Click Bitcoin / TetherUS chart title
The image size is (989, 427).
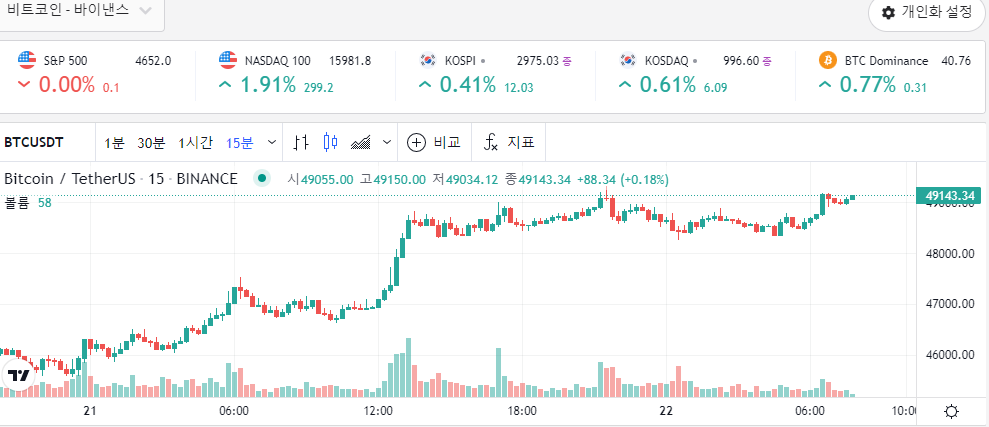(x=120, y=179)
